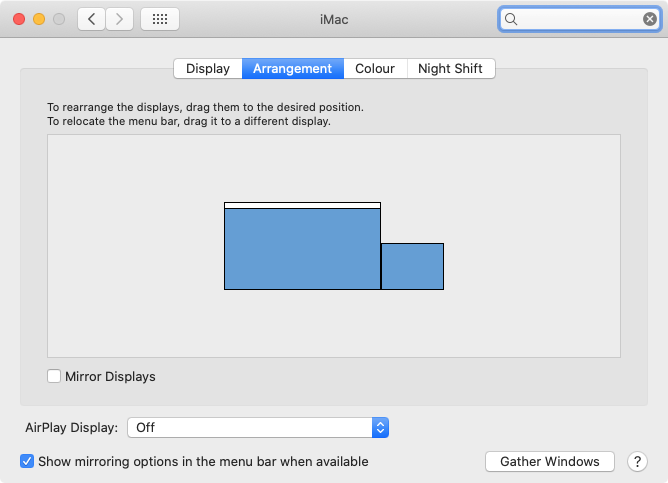The height and width of the screenshot is (483, 668).
Task: Click the white menu bar strip on display
Action: [x=302, y=205]
